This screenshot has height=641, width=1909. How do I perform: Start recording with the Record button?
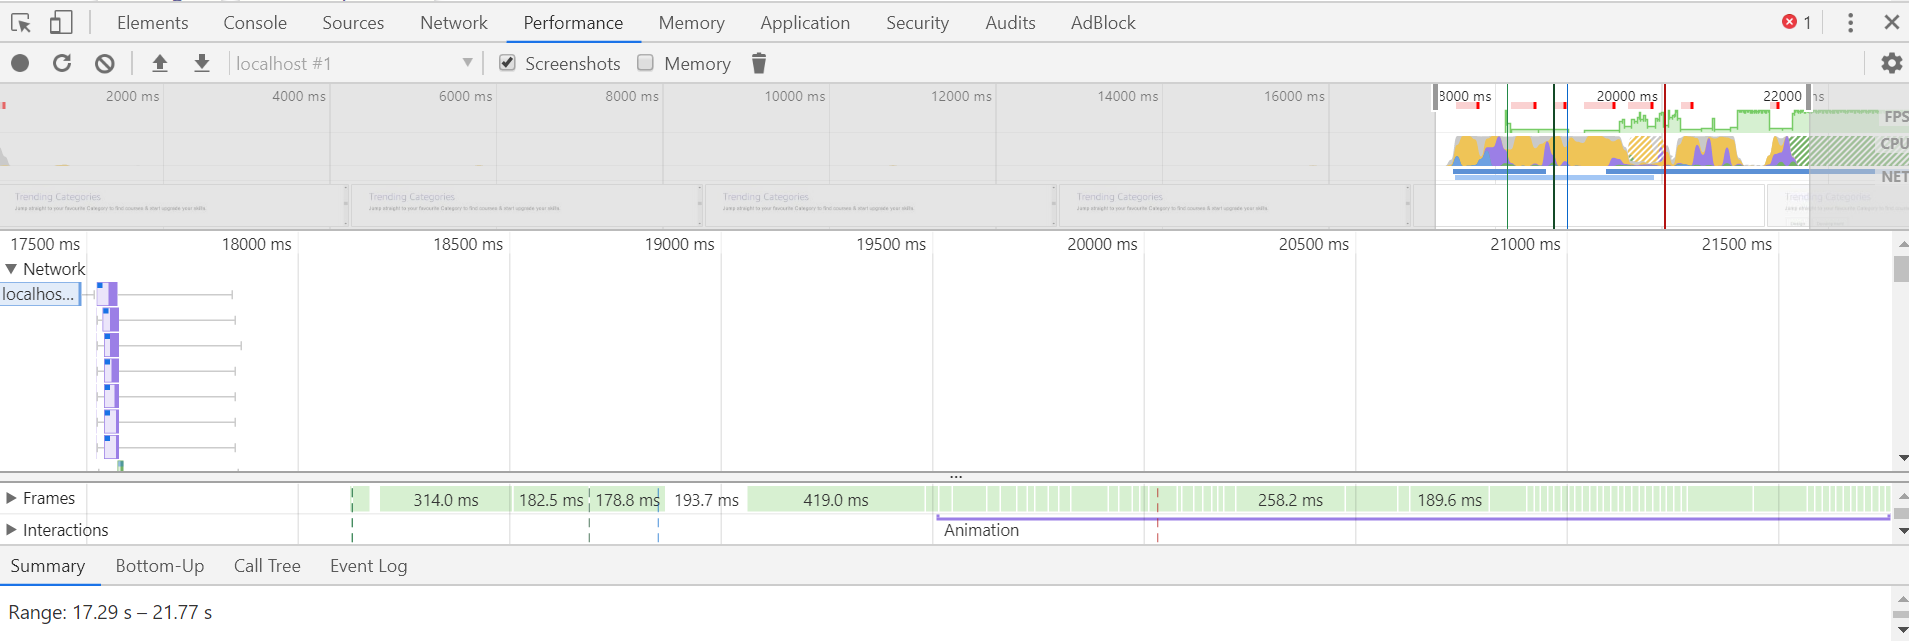pyautogui.click(x=20, y=63)
